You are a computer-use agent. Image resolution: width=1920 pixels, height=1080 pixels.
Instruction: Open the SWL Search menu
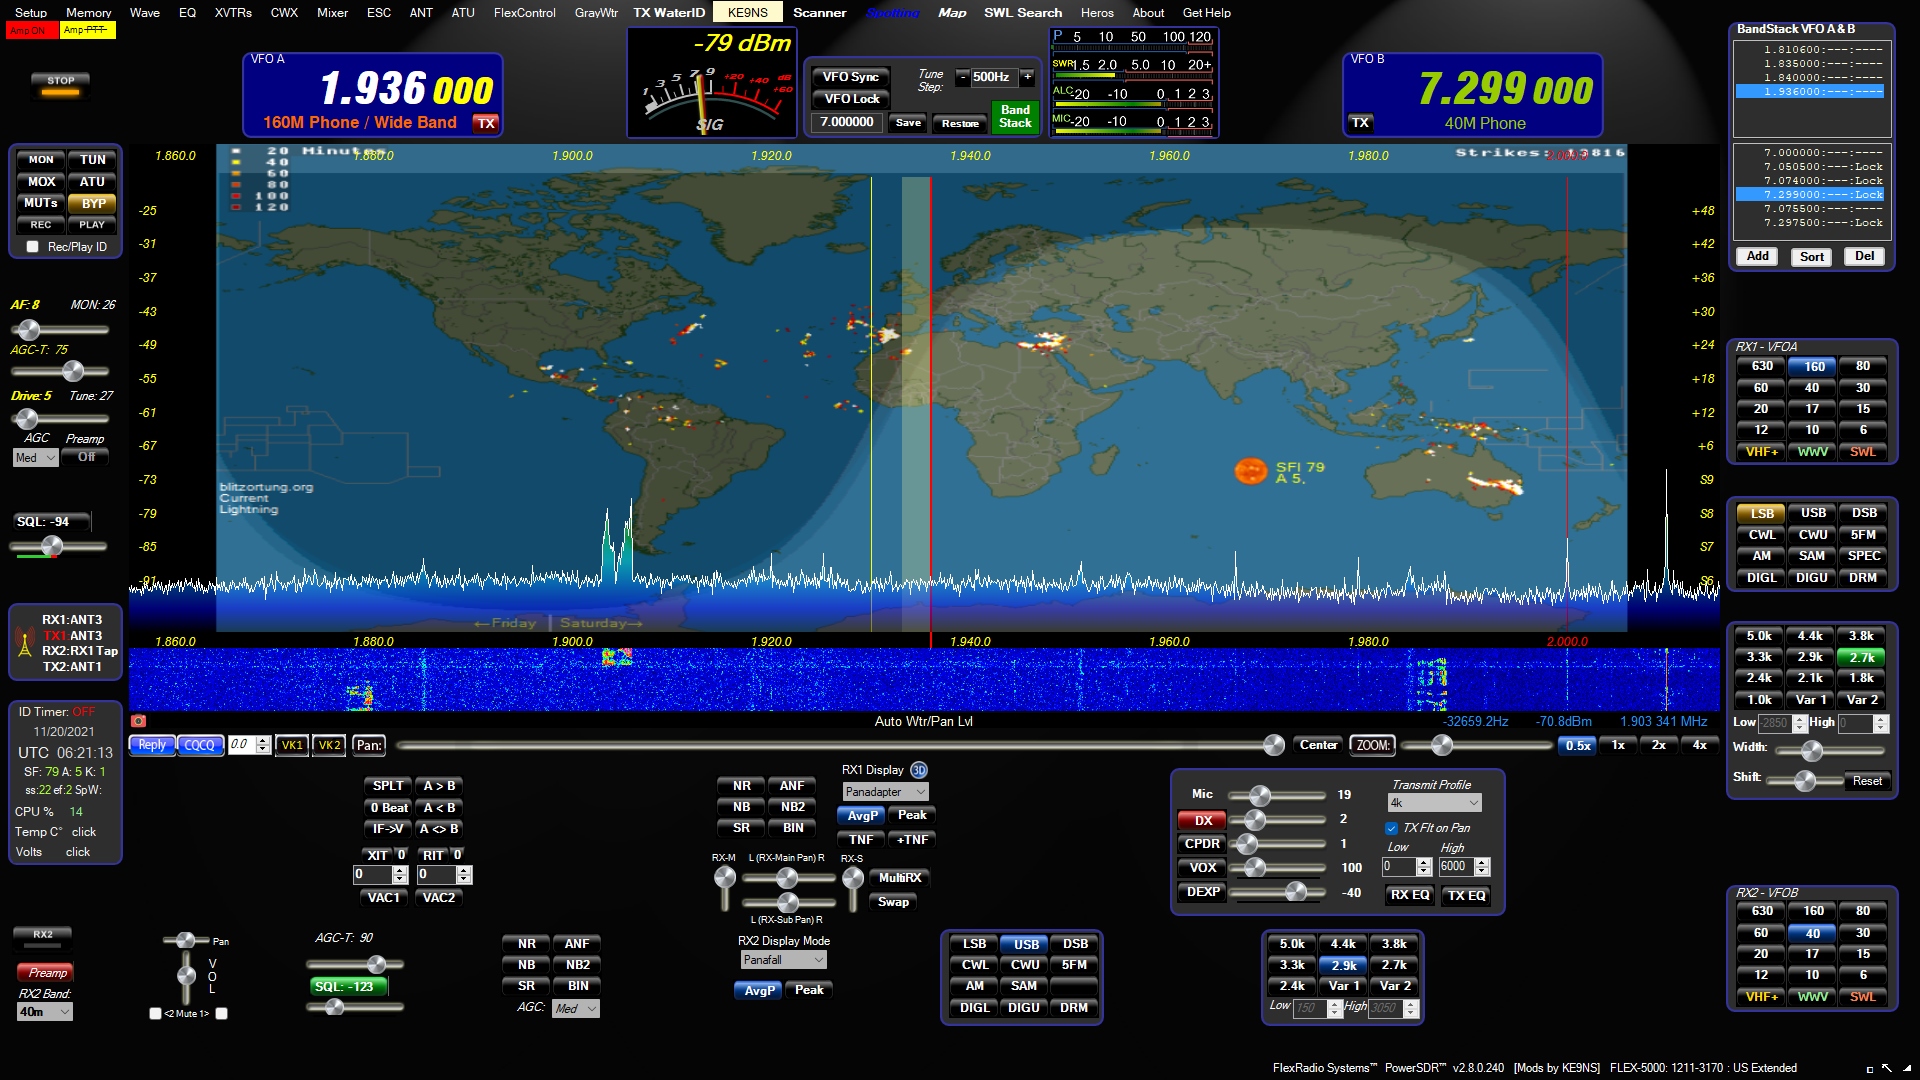tap(1022, 13)
